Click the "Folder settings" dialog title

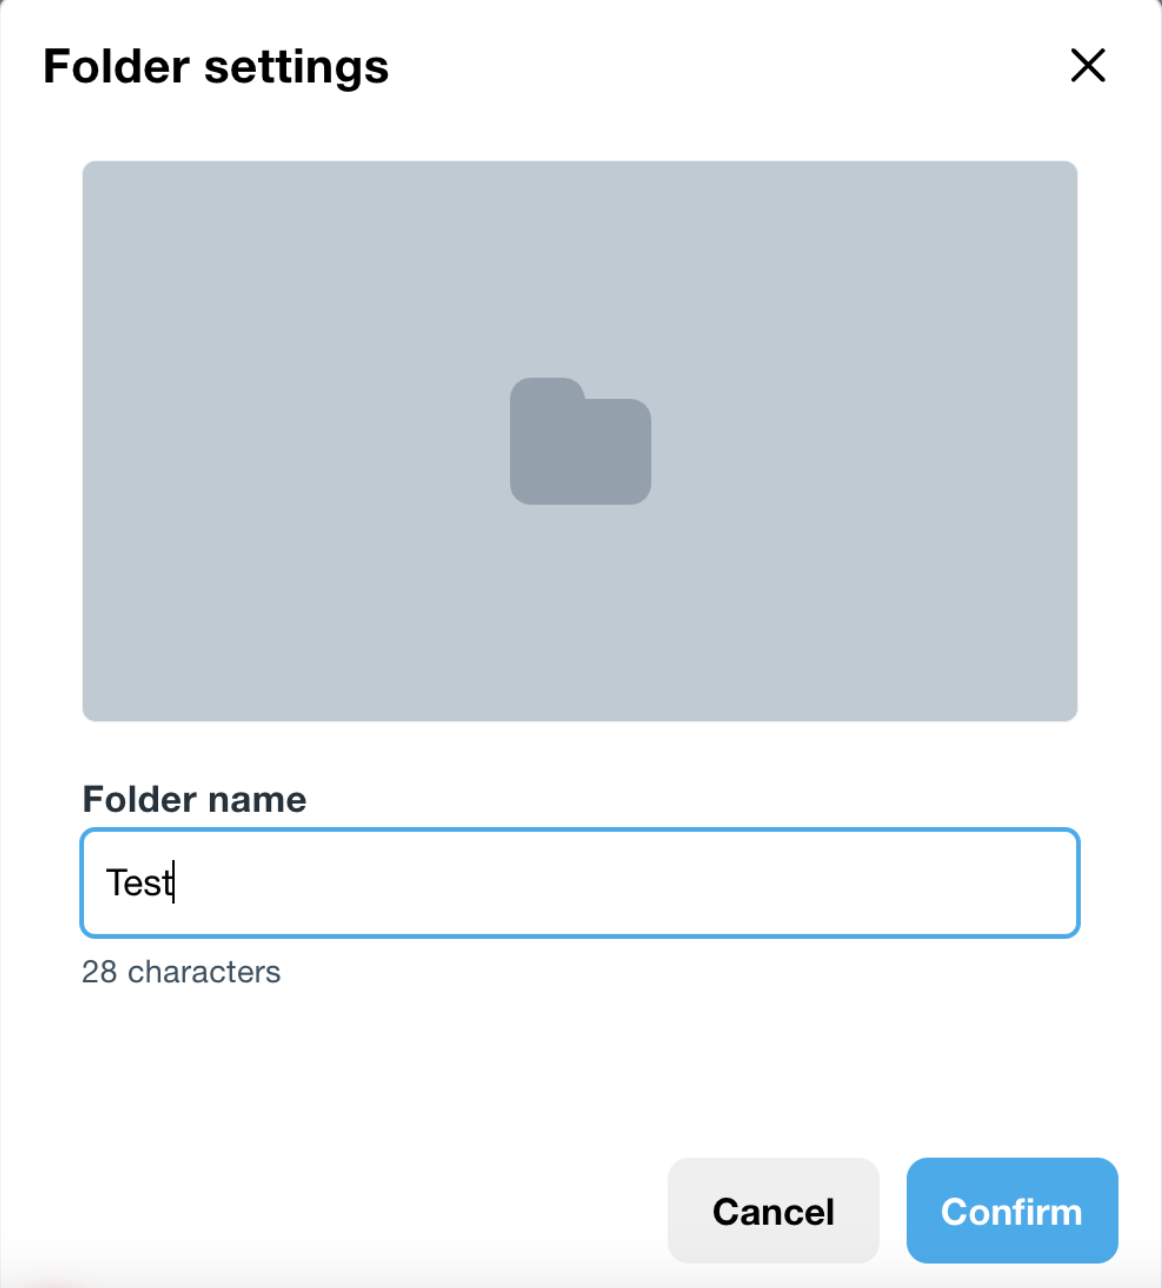point(216,67)
